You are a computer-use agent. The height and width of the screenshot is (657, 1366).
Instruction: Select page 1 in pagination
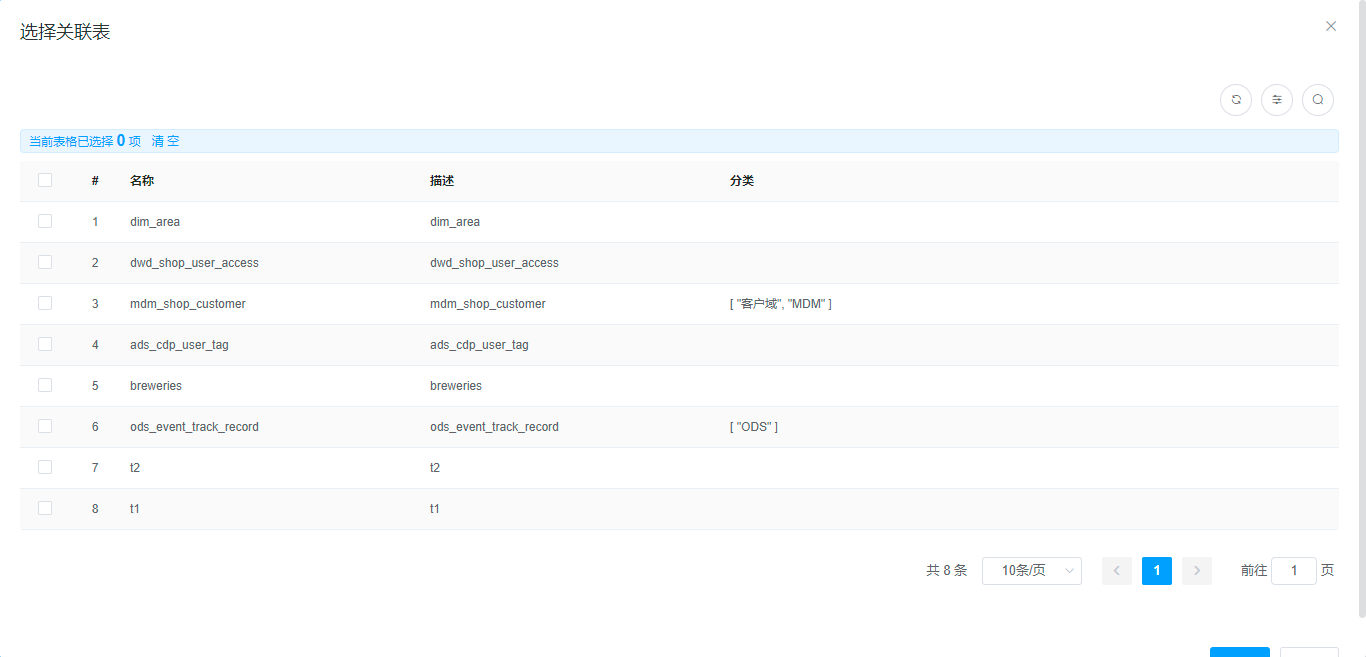pos(1157,571)
